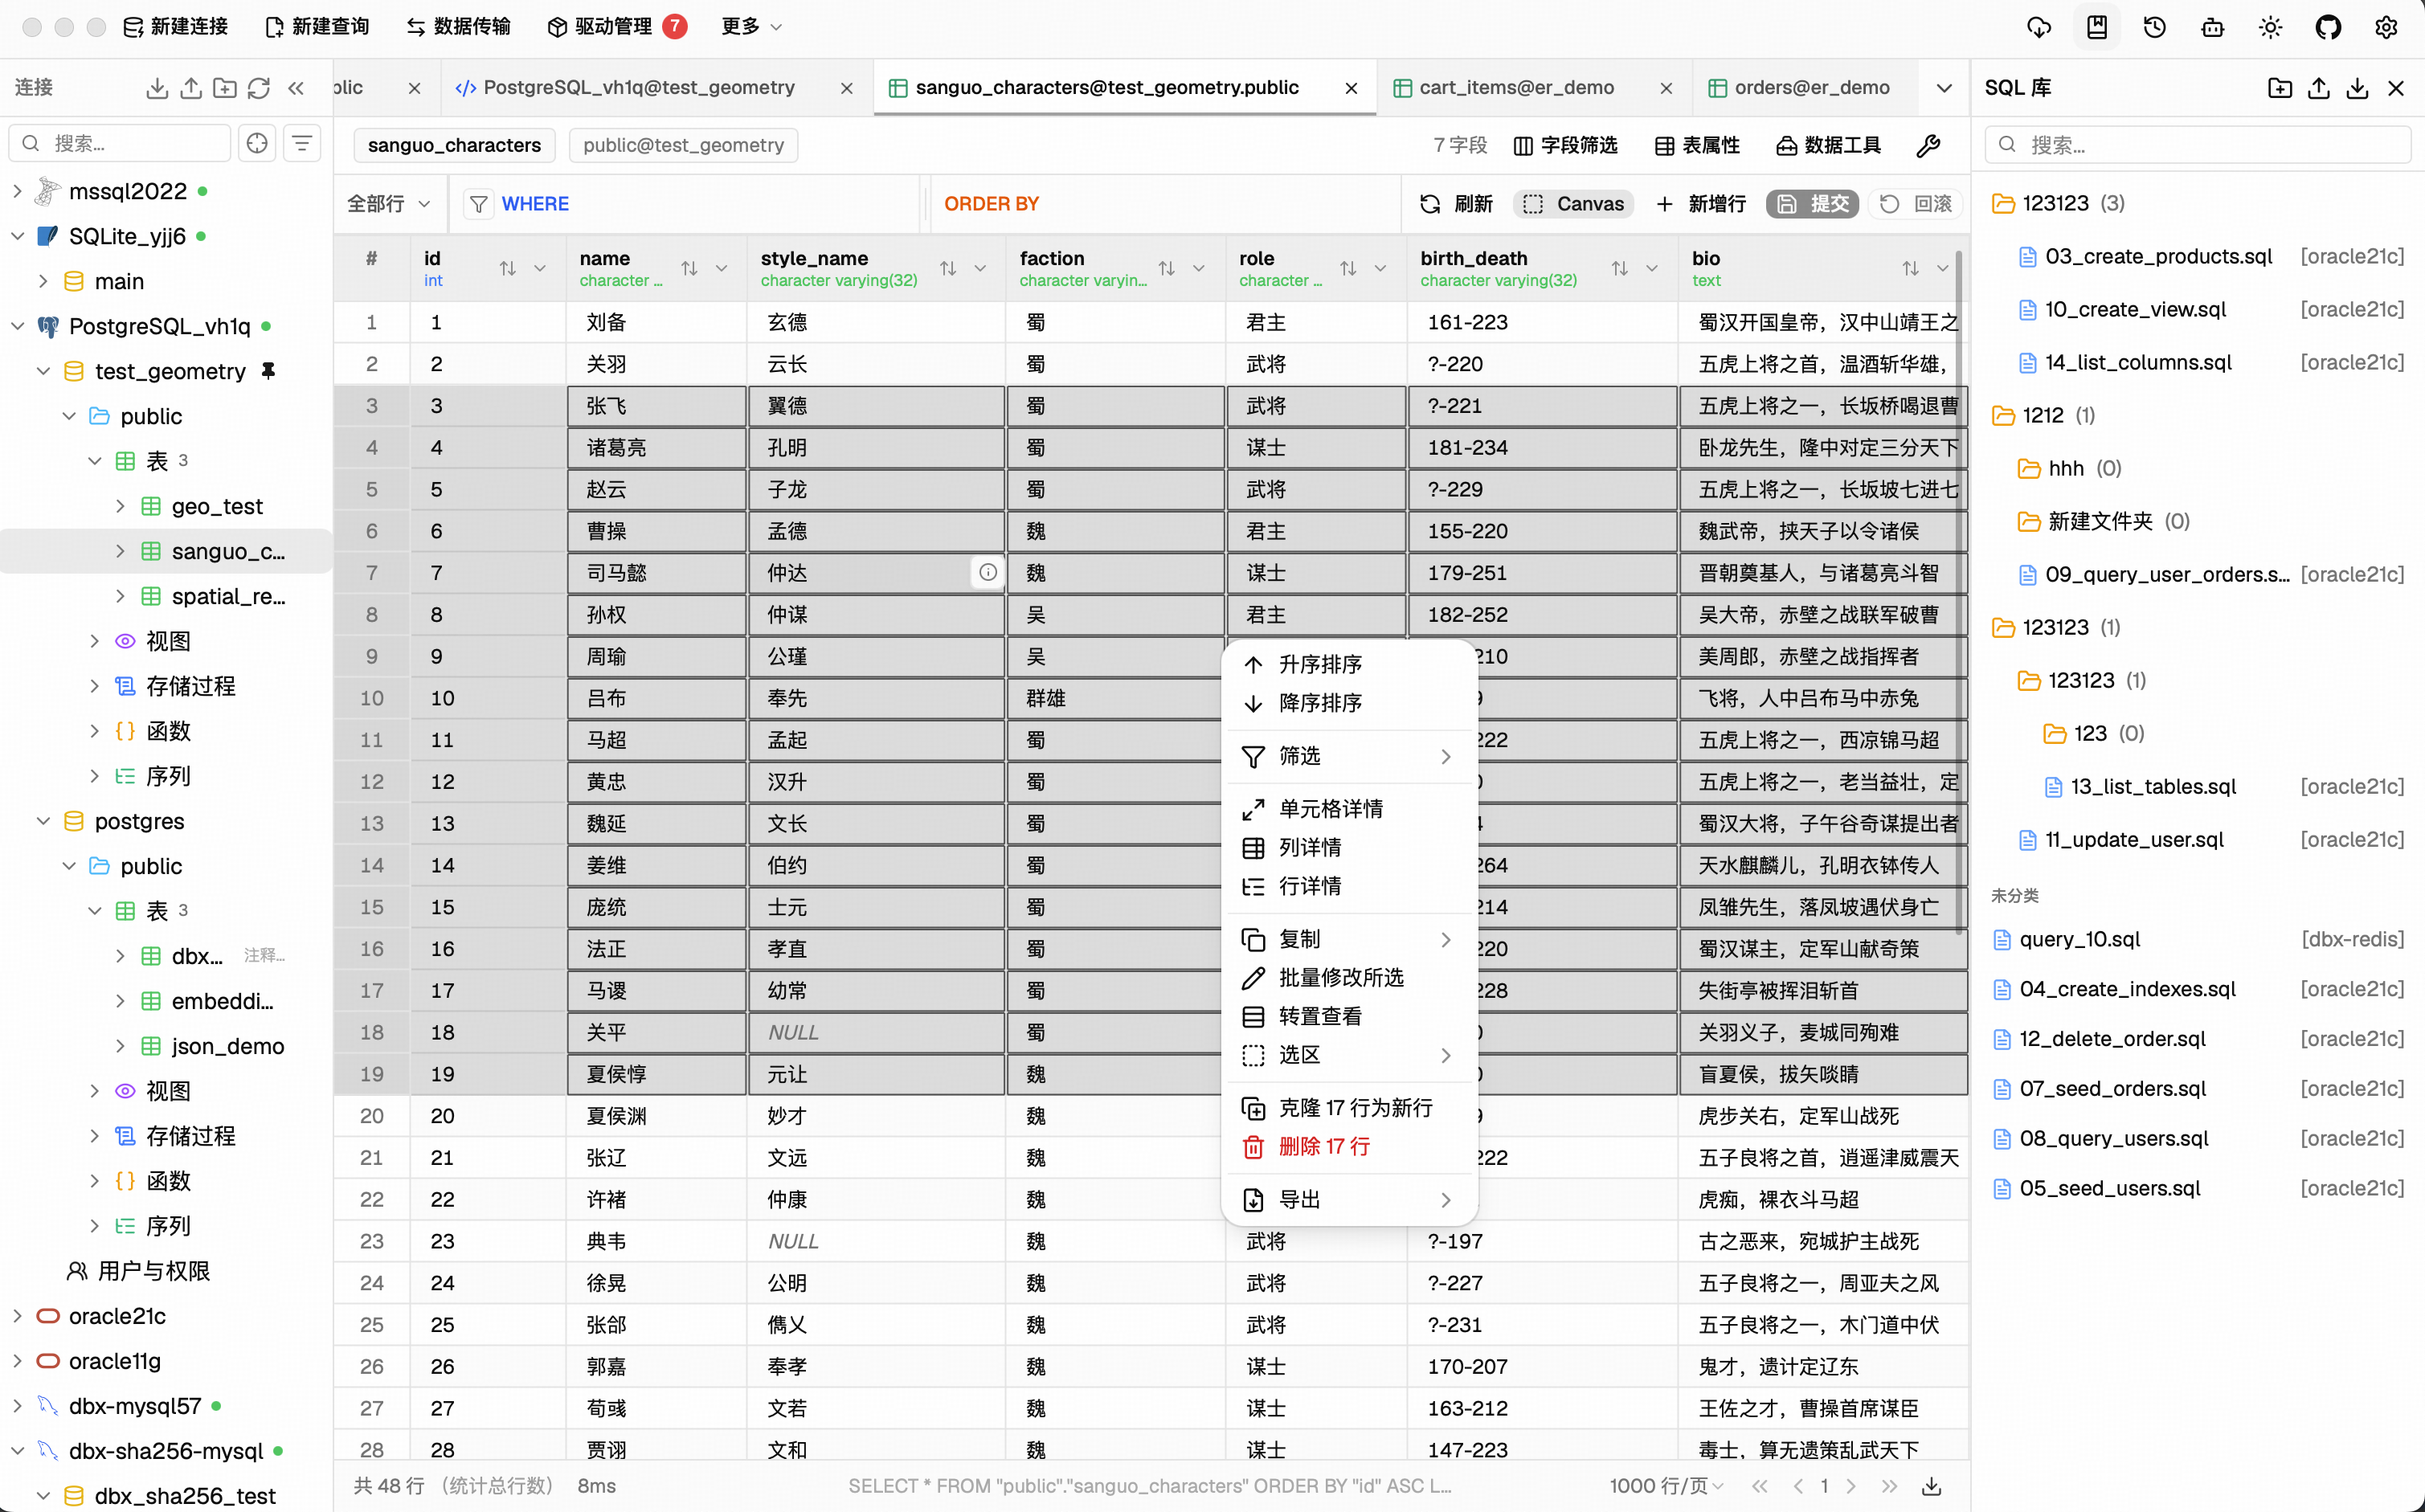
Task: Expand the mssql2022 connection
Action: click(x=17, y=191)
